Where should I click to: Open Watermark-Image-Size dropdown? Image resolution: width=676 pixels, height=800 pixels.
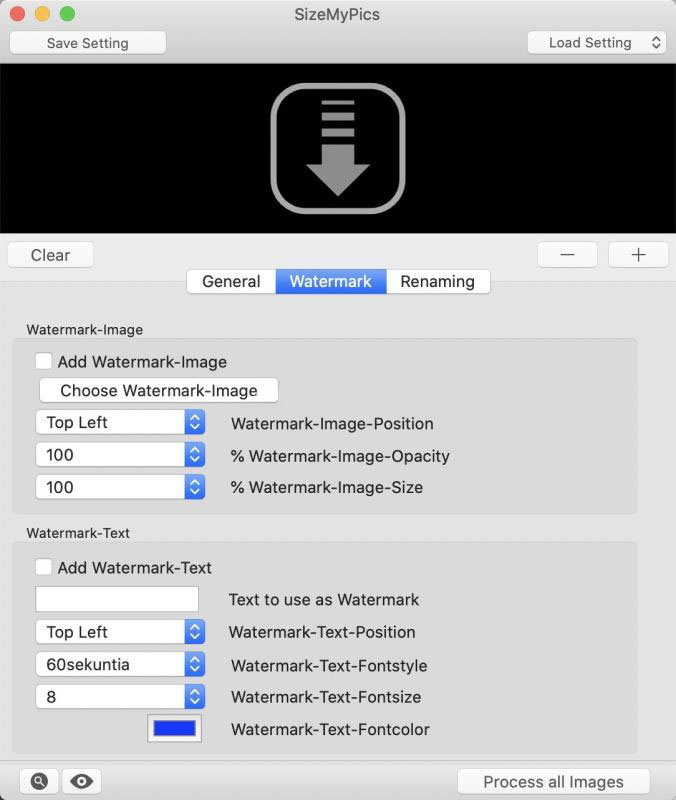tap(120, 487)
